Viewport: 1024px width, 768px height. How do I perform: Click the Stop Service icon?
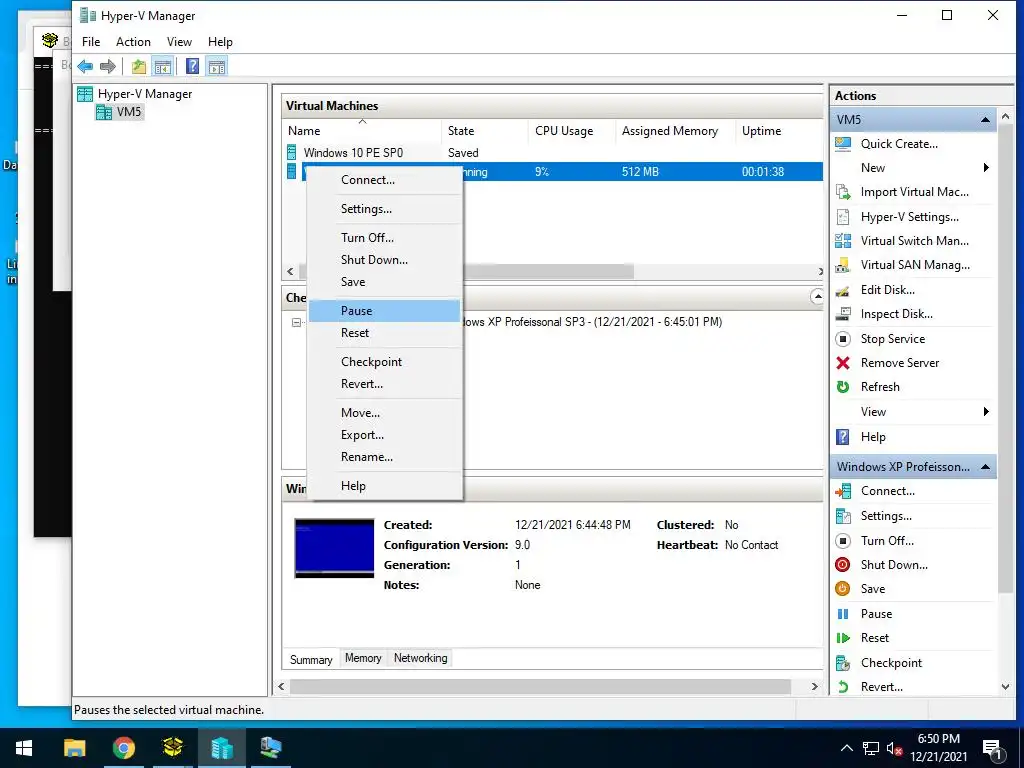coord(843,339)
